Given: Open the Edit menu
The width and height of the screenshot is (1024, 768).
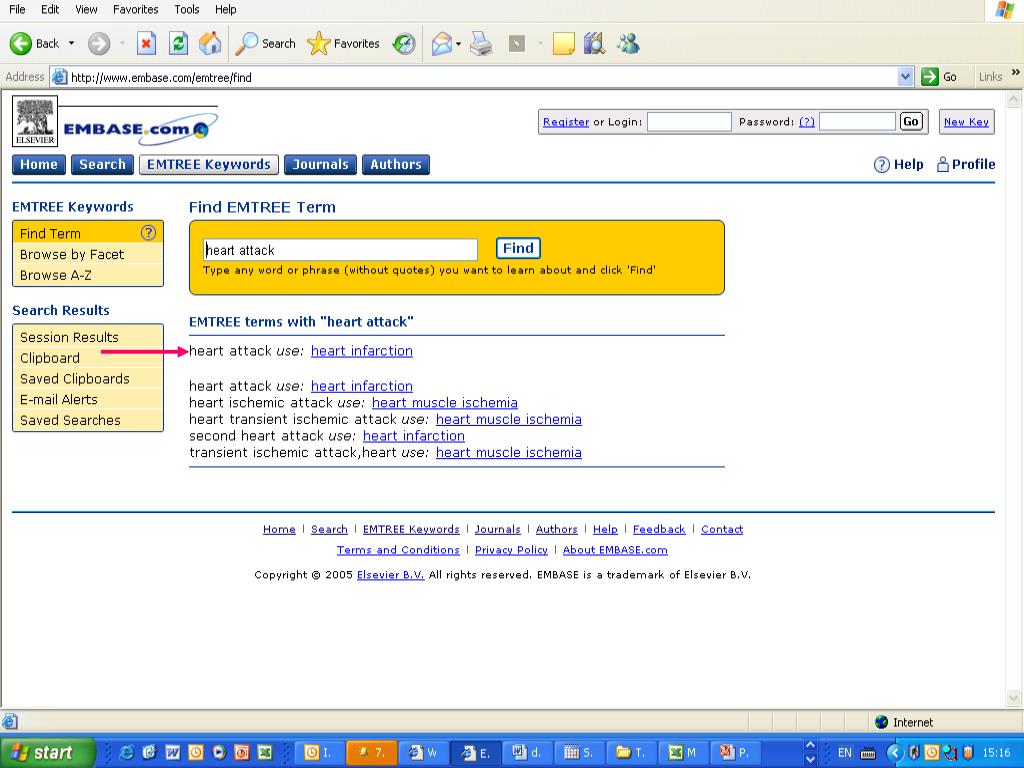Looking at the screenshot, I should click(50, 9).
